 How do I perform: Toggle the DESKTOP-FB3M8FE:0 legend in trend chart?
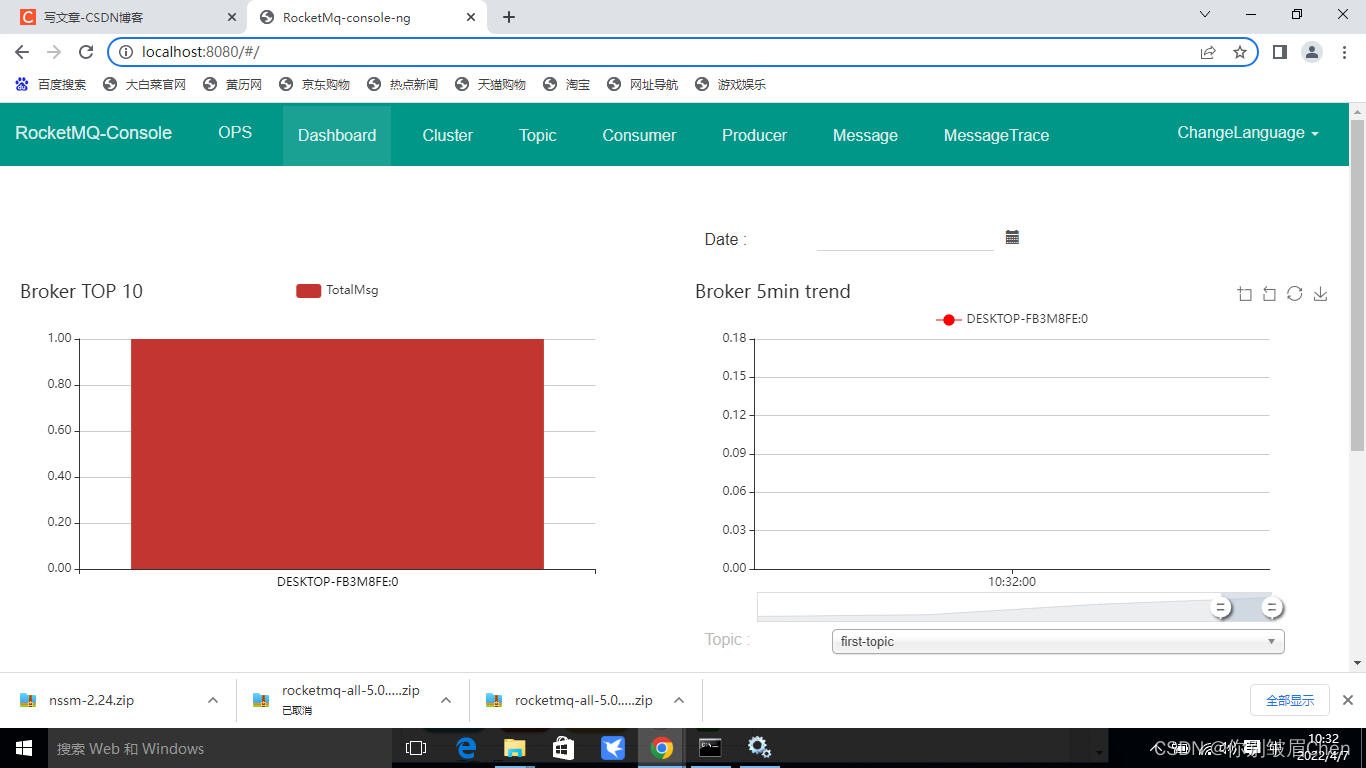click(1012, 319)
